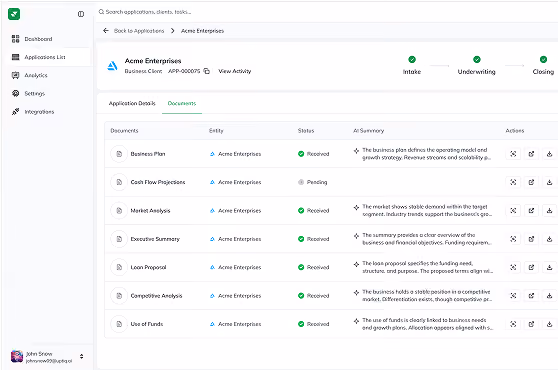Click scan icon for Loan Proposal row
This screenshot has width=558, height=370.
(x=513, y=267)
